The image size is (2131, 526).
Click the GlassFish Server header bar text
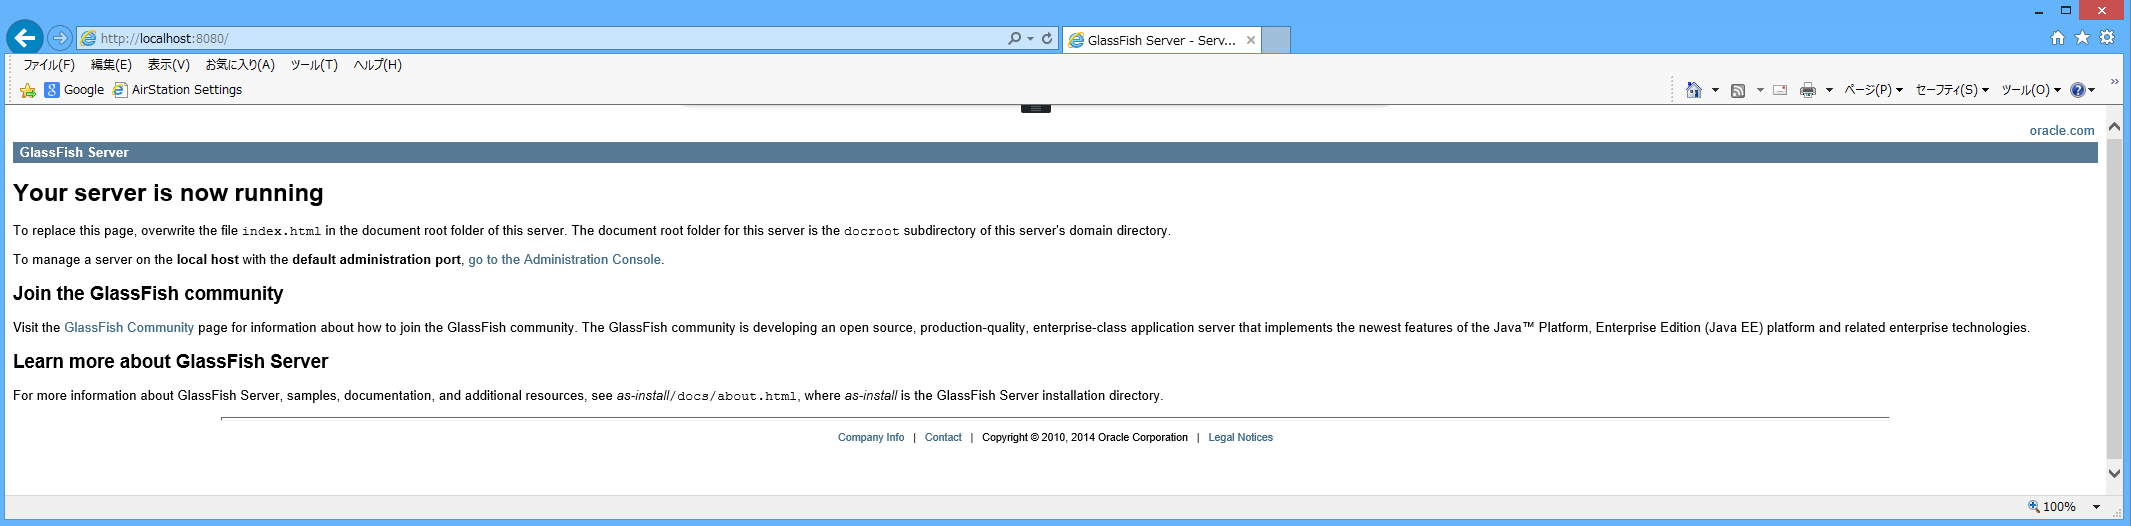point(74,152)
